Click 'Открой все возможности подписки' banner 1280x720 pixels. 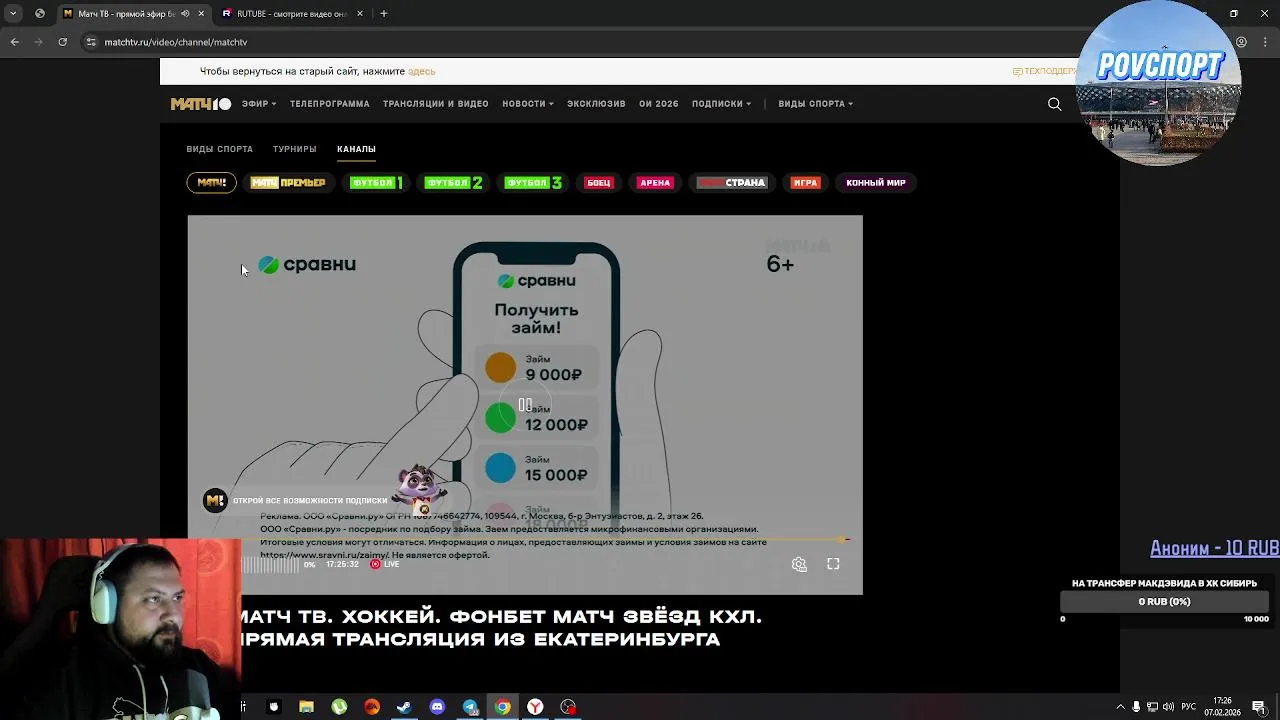click(x=310, y=500)
